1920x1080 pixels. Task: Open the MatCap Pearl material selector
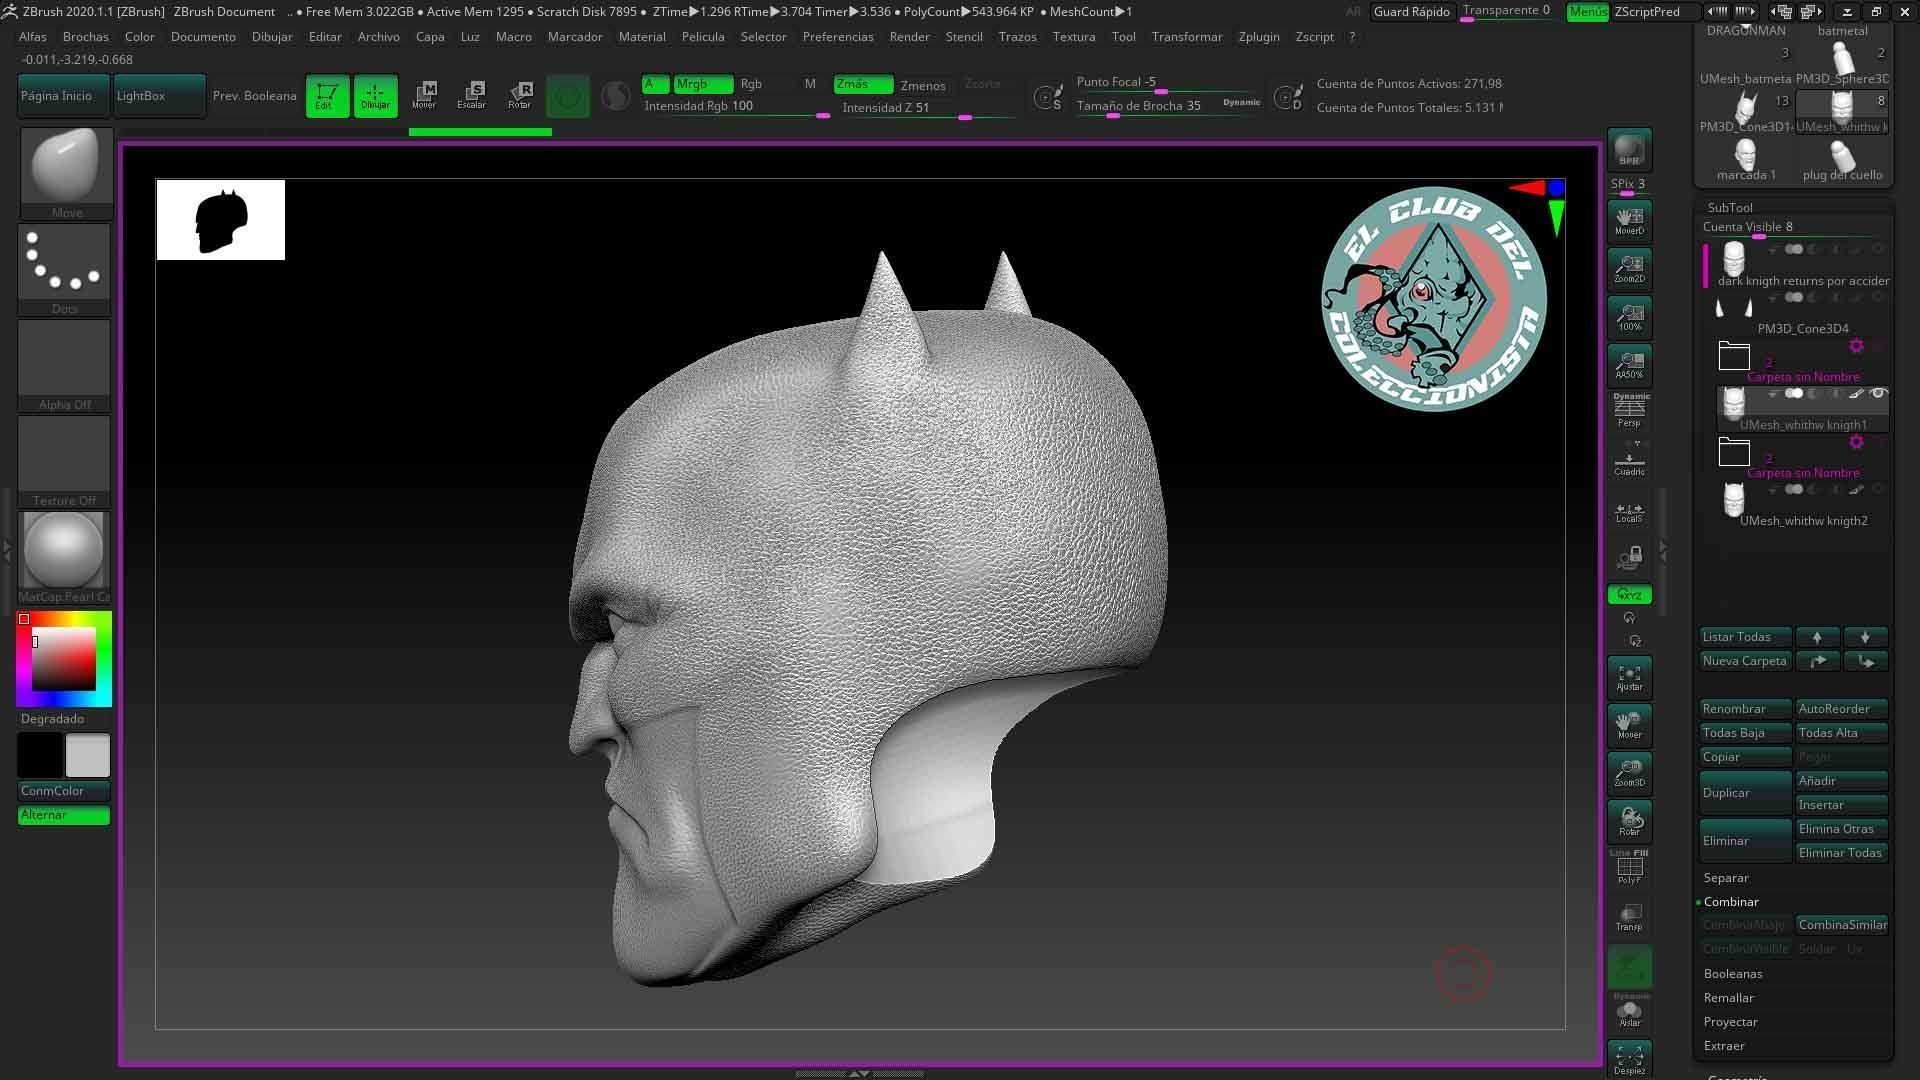pyautogui.click(x=65, y=556)
